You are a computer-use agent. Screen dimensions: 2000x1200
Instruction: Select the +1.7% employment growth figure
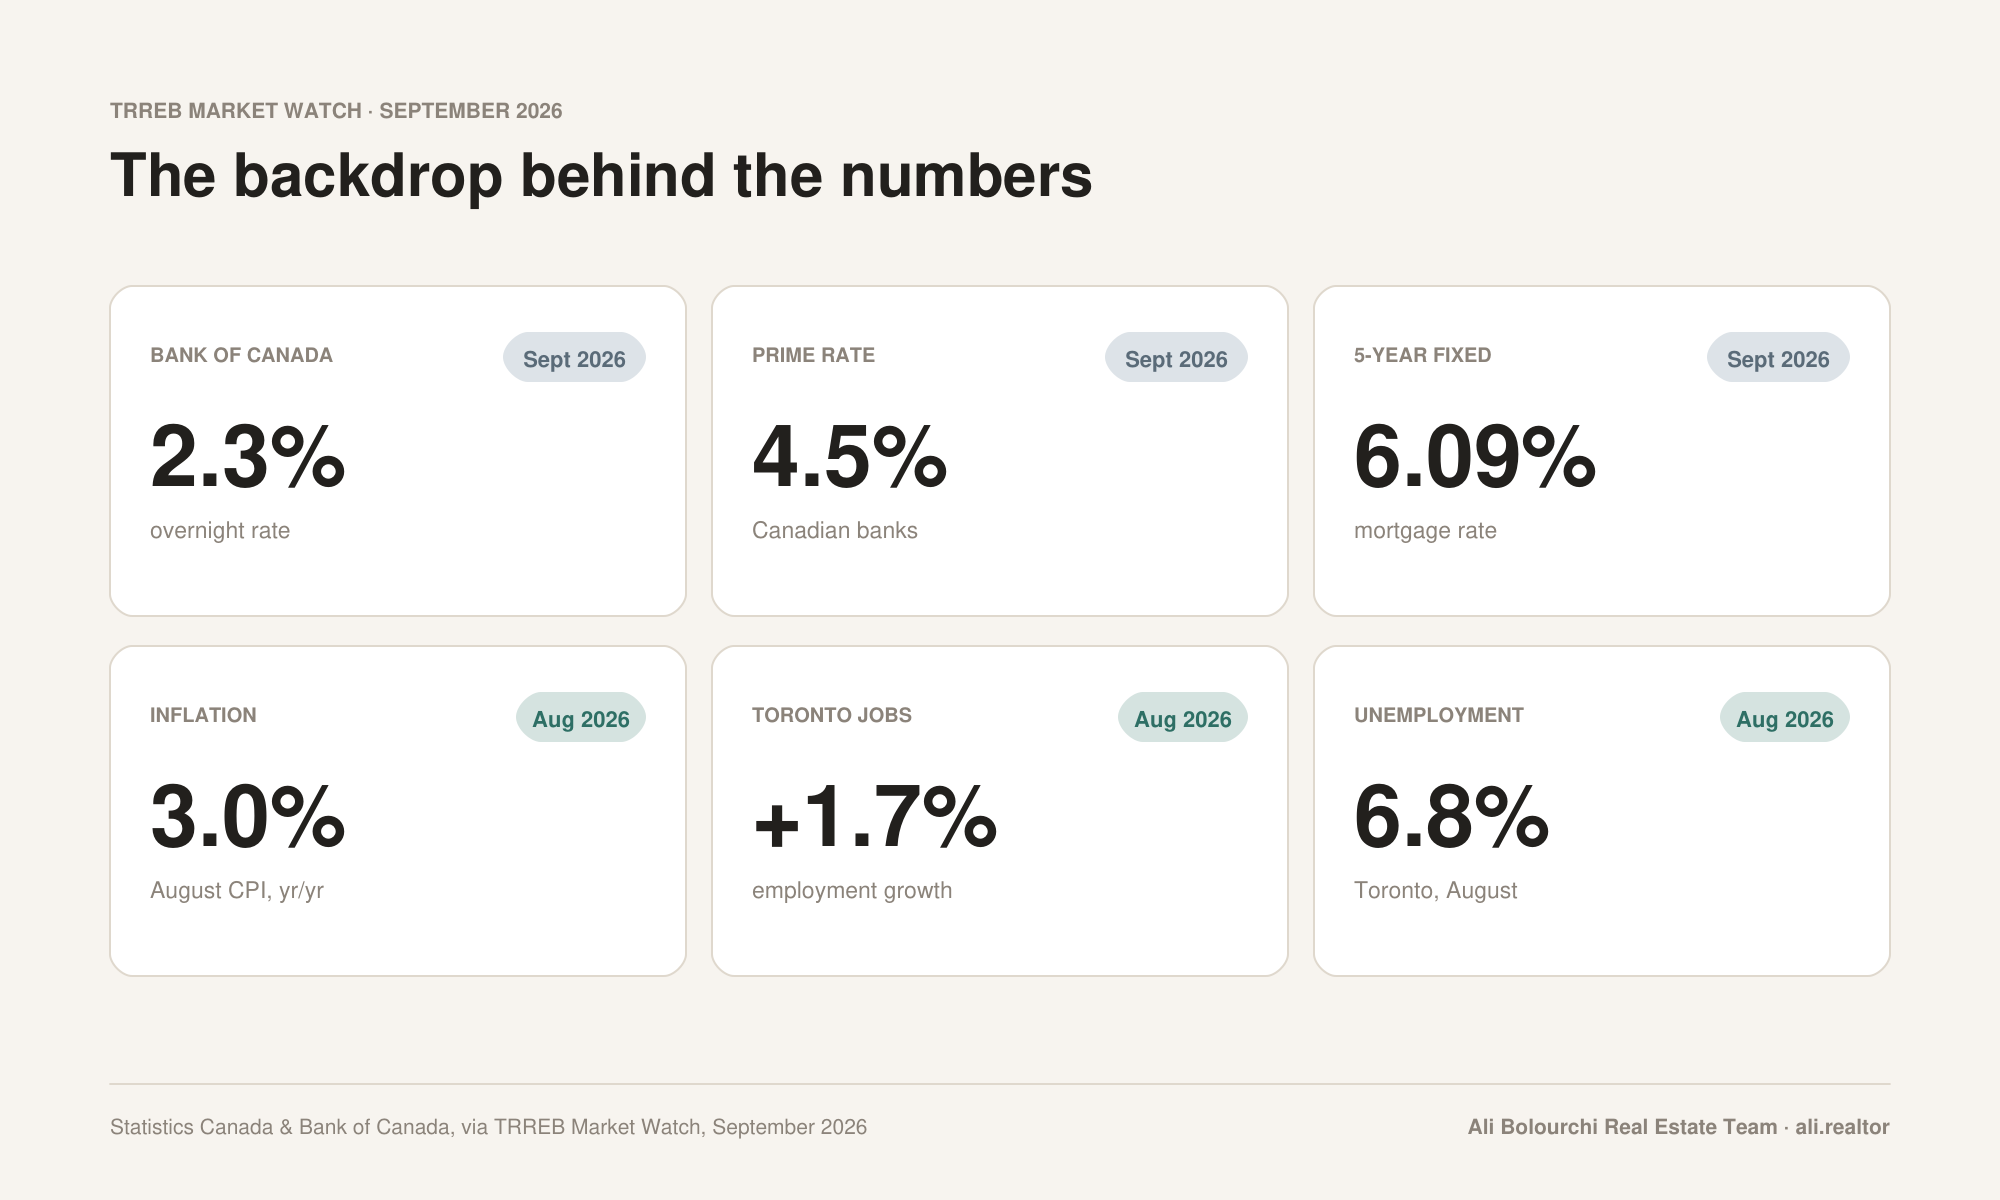pyautogui.click(x=875, y=817)
